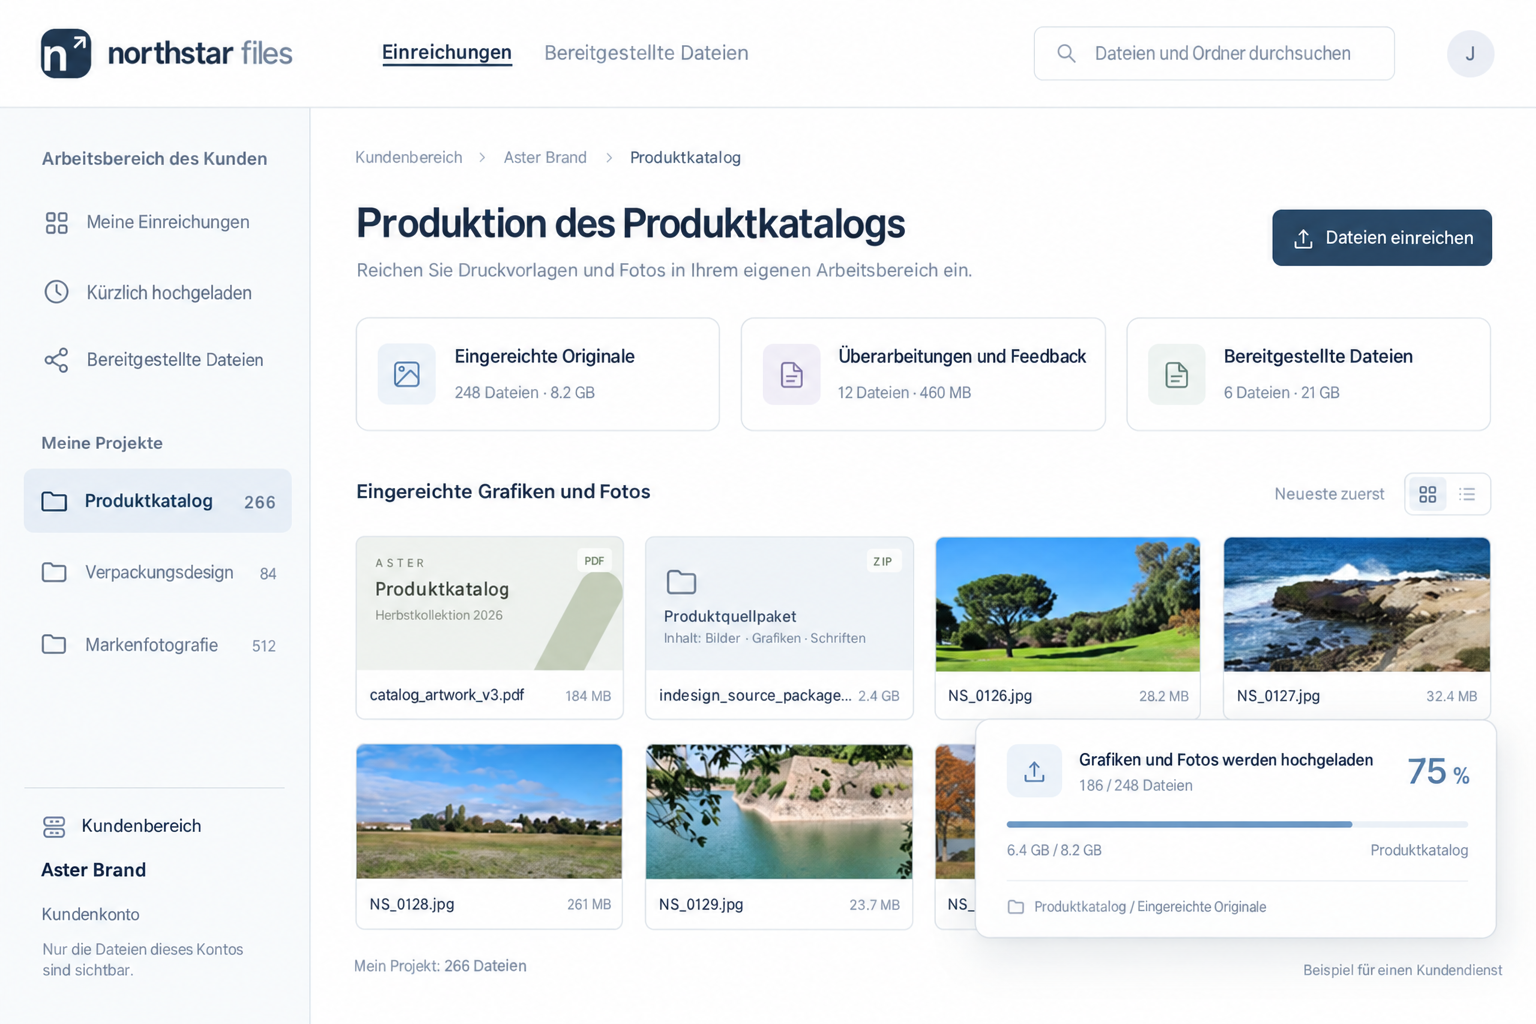The width and height of the screenshot is (1536, 1024).
Task: Click the folder icon beside Produktkatalog / Eingereichte Originale
Action: click(x=1016, y=907)
